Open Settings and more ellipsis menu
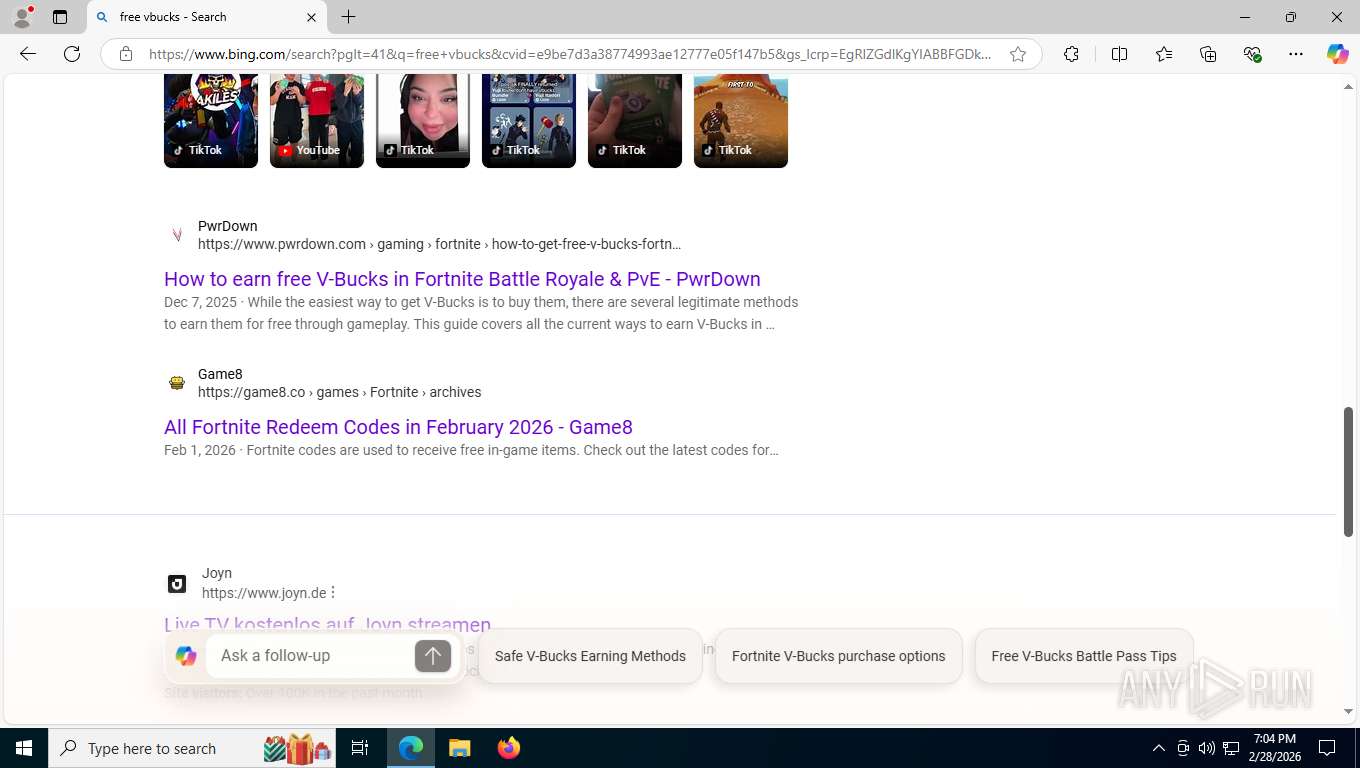This screenshot has height=768, width=1360. (1296, 54)
